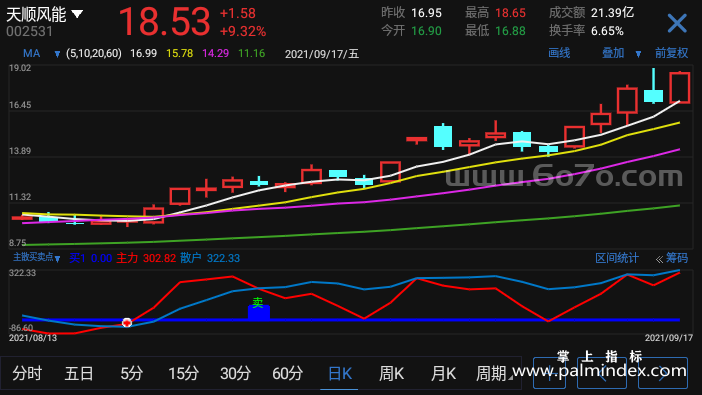Go to previous stock with left arrow
The image size is (702, 395).
[602, 372]
